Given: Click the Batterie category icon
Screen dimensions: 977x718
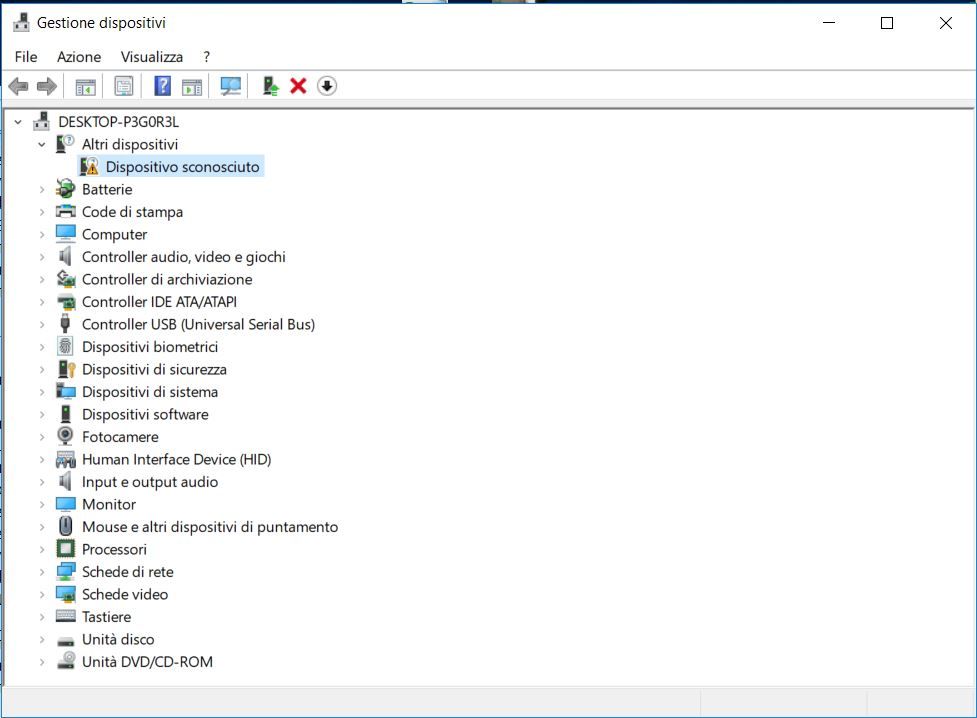Looking at the screenshot, I should tap(65, 189).
